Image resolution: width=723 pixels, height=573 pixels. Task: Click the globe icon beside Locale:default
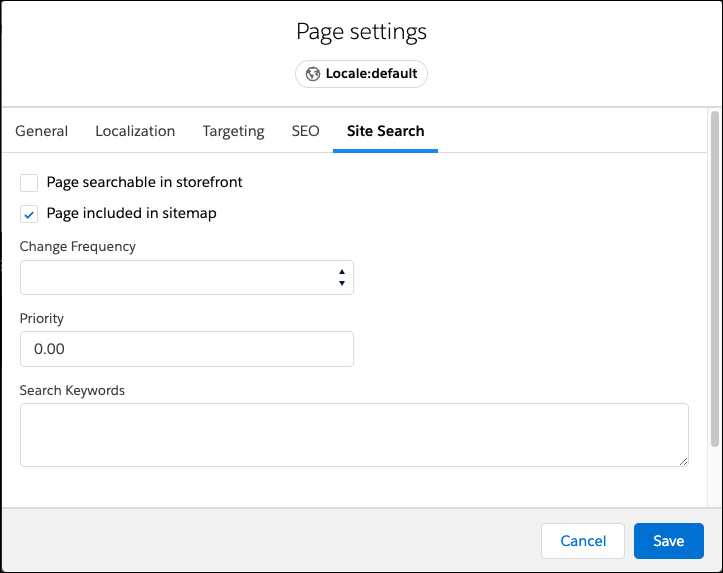coord(313,74)
